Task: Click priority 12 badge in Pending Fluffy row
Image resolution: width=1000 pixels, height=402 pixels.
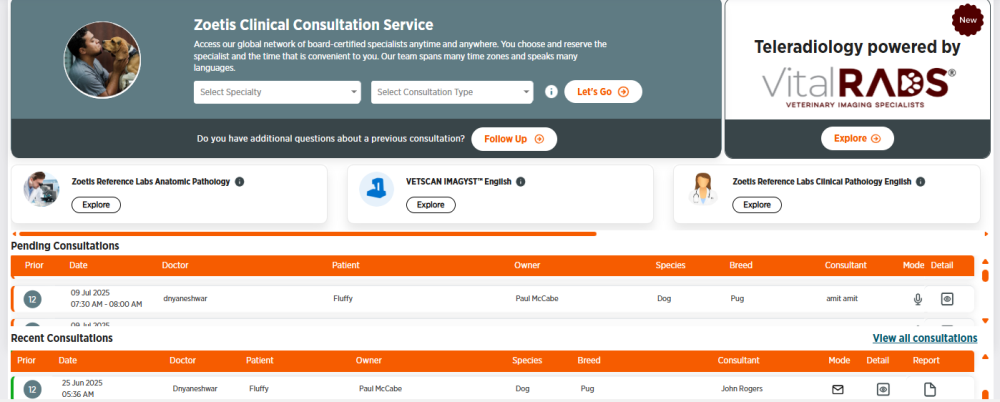Action: [x=33, y=299]
